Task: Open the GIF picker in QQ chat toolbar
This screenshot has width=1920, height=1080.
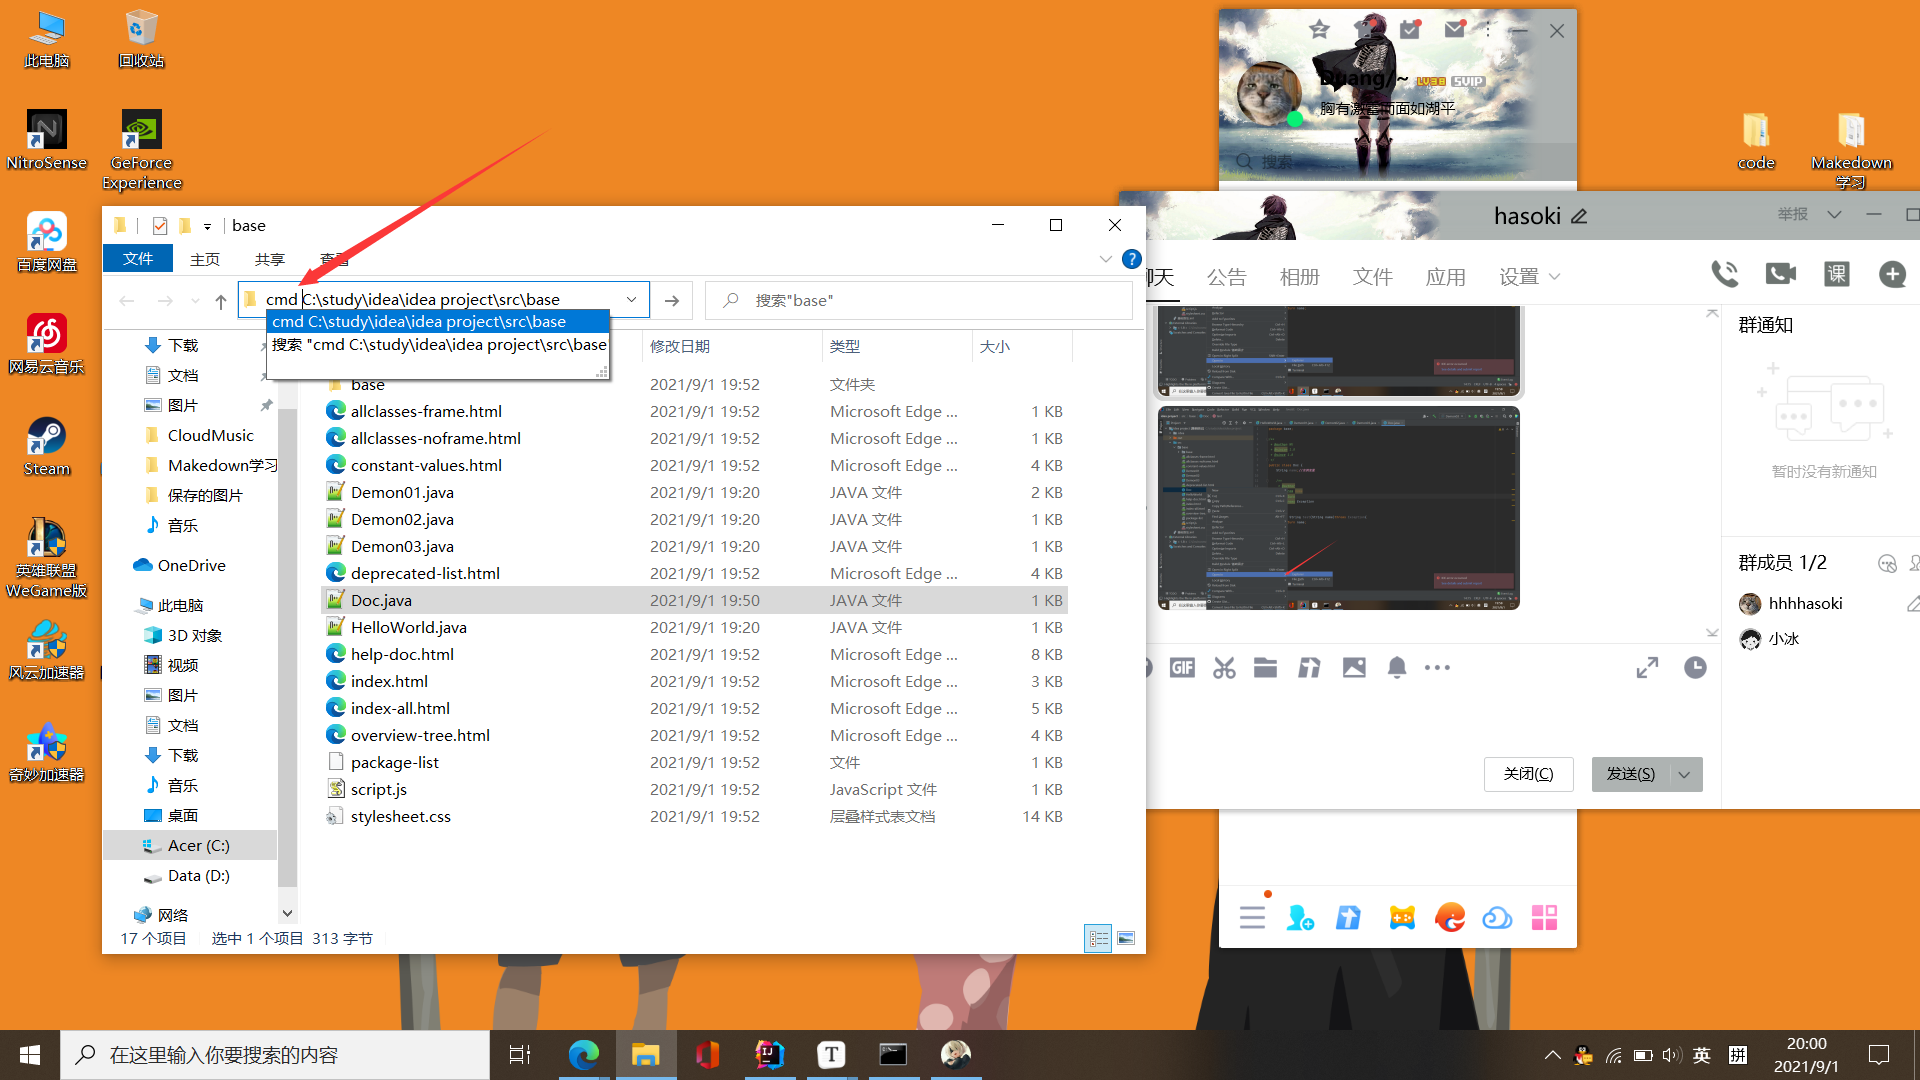Action: pyautogui.click(x=1182, y=668)
